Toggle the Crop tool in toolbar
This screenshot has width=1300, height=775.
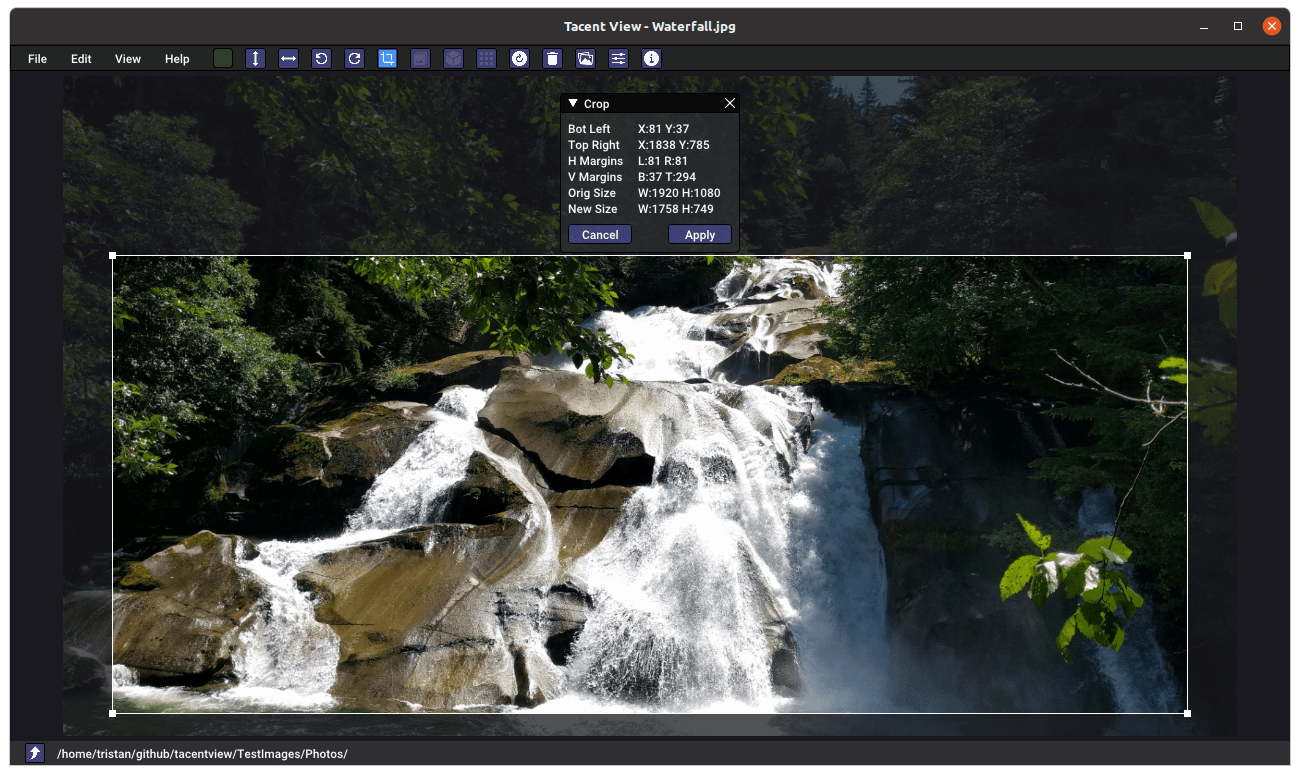click(x=387, y=59)
